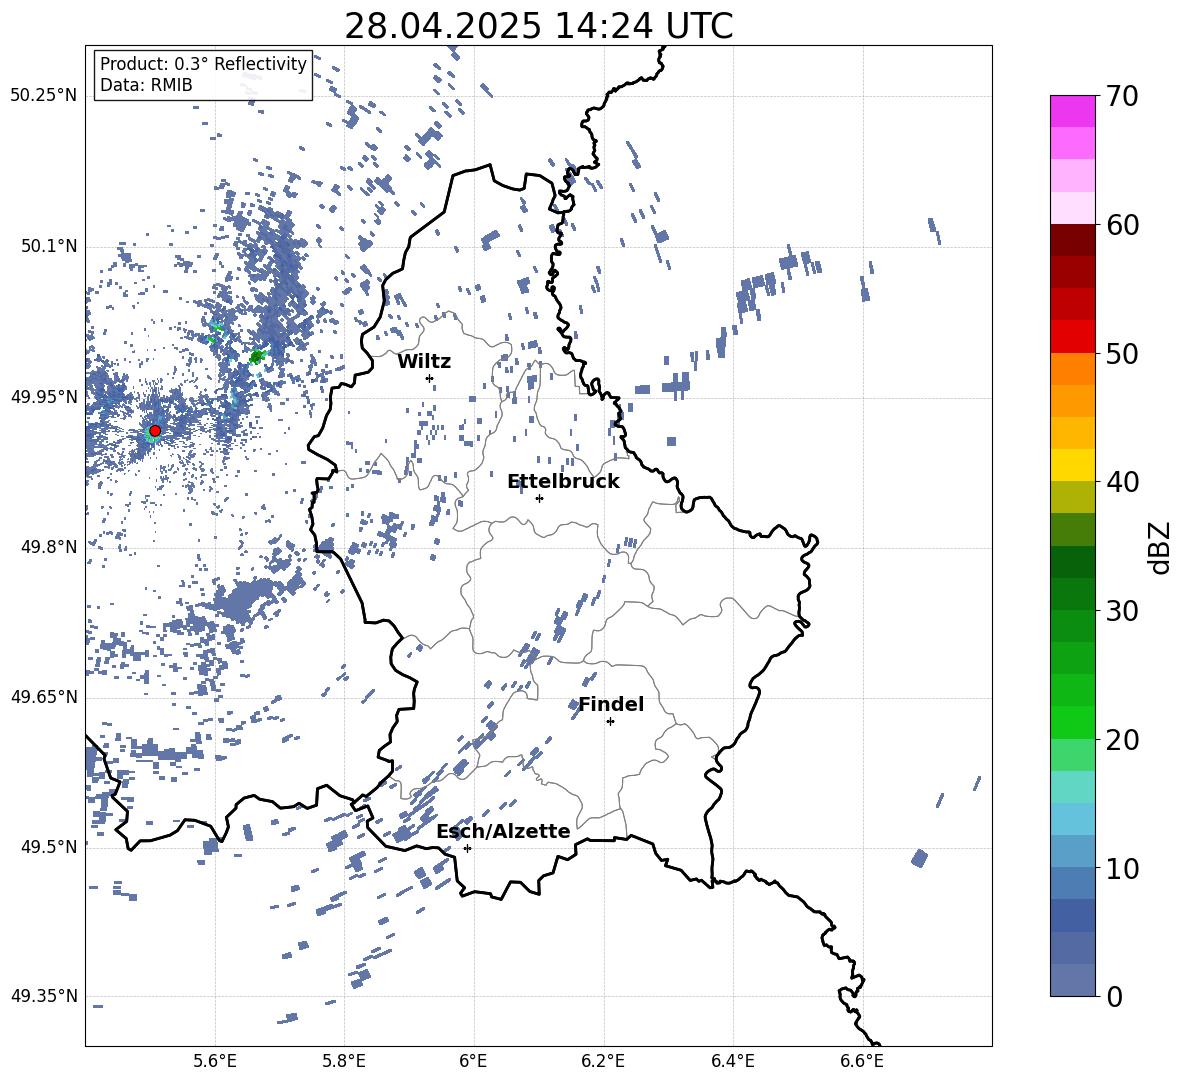The height and width of the screenshot is (1081, 1184).
Task: Click the Product: 0.3° Reflectivity text
Action: pos(203,64)
